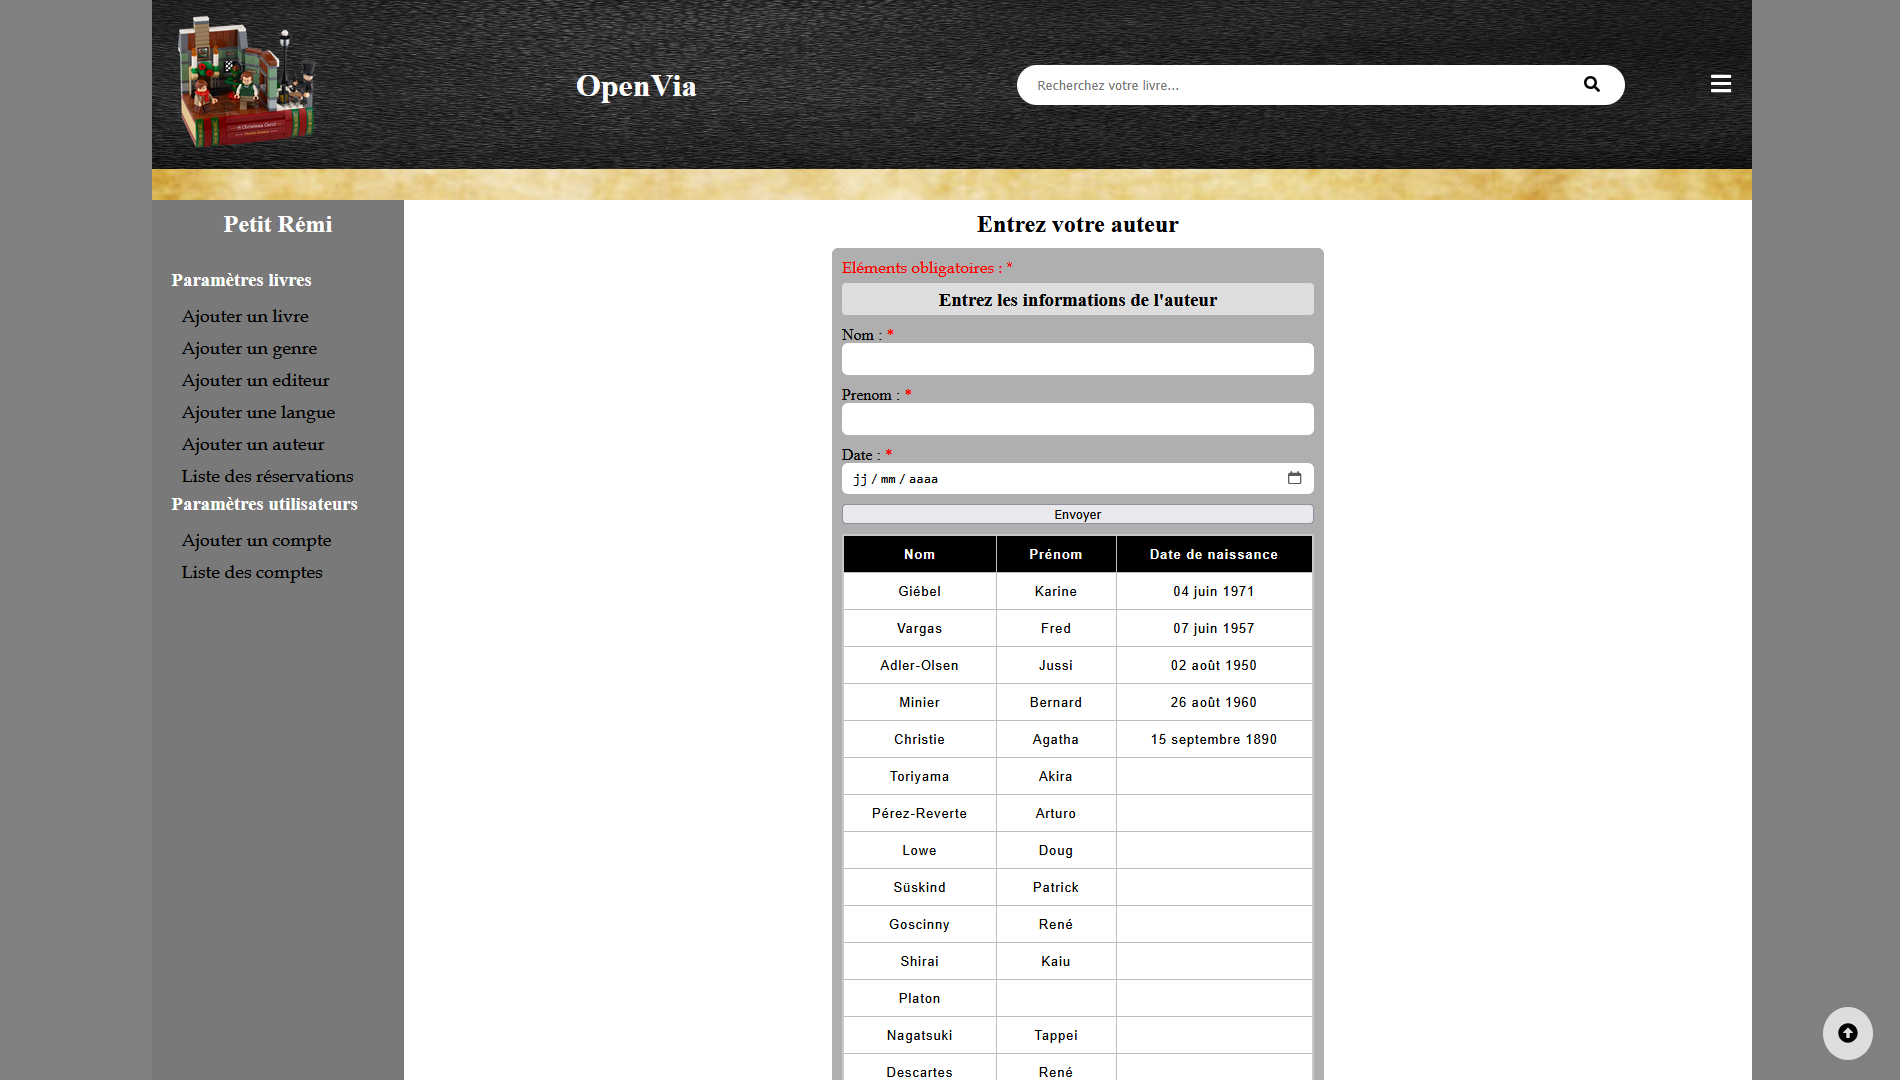Click the OpenVia Lego book logo
The width and height of the screenshot is (1900, 1080).
pos(246,83)
